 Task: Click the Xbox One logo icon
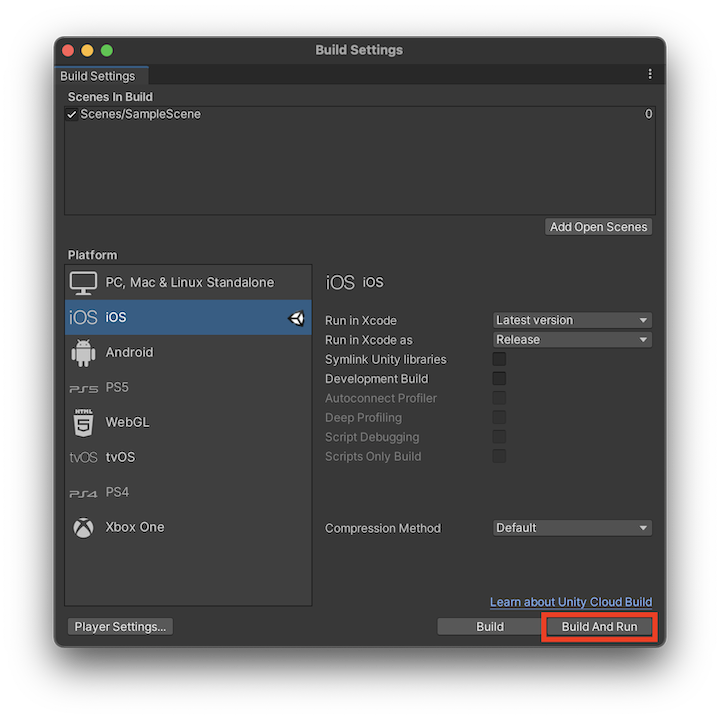click(84, 528)
